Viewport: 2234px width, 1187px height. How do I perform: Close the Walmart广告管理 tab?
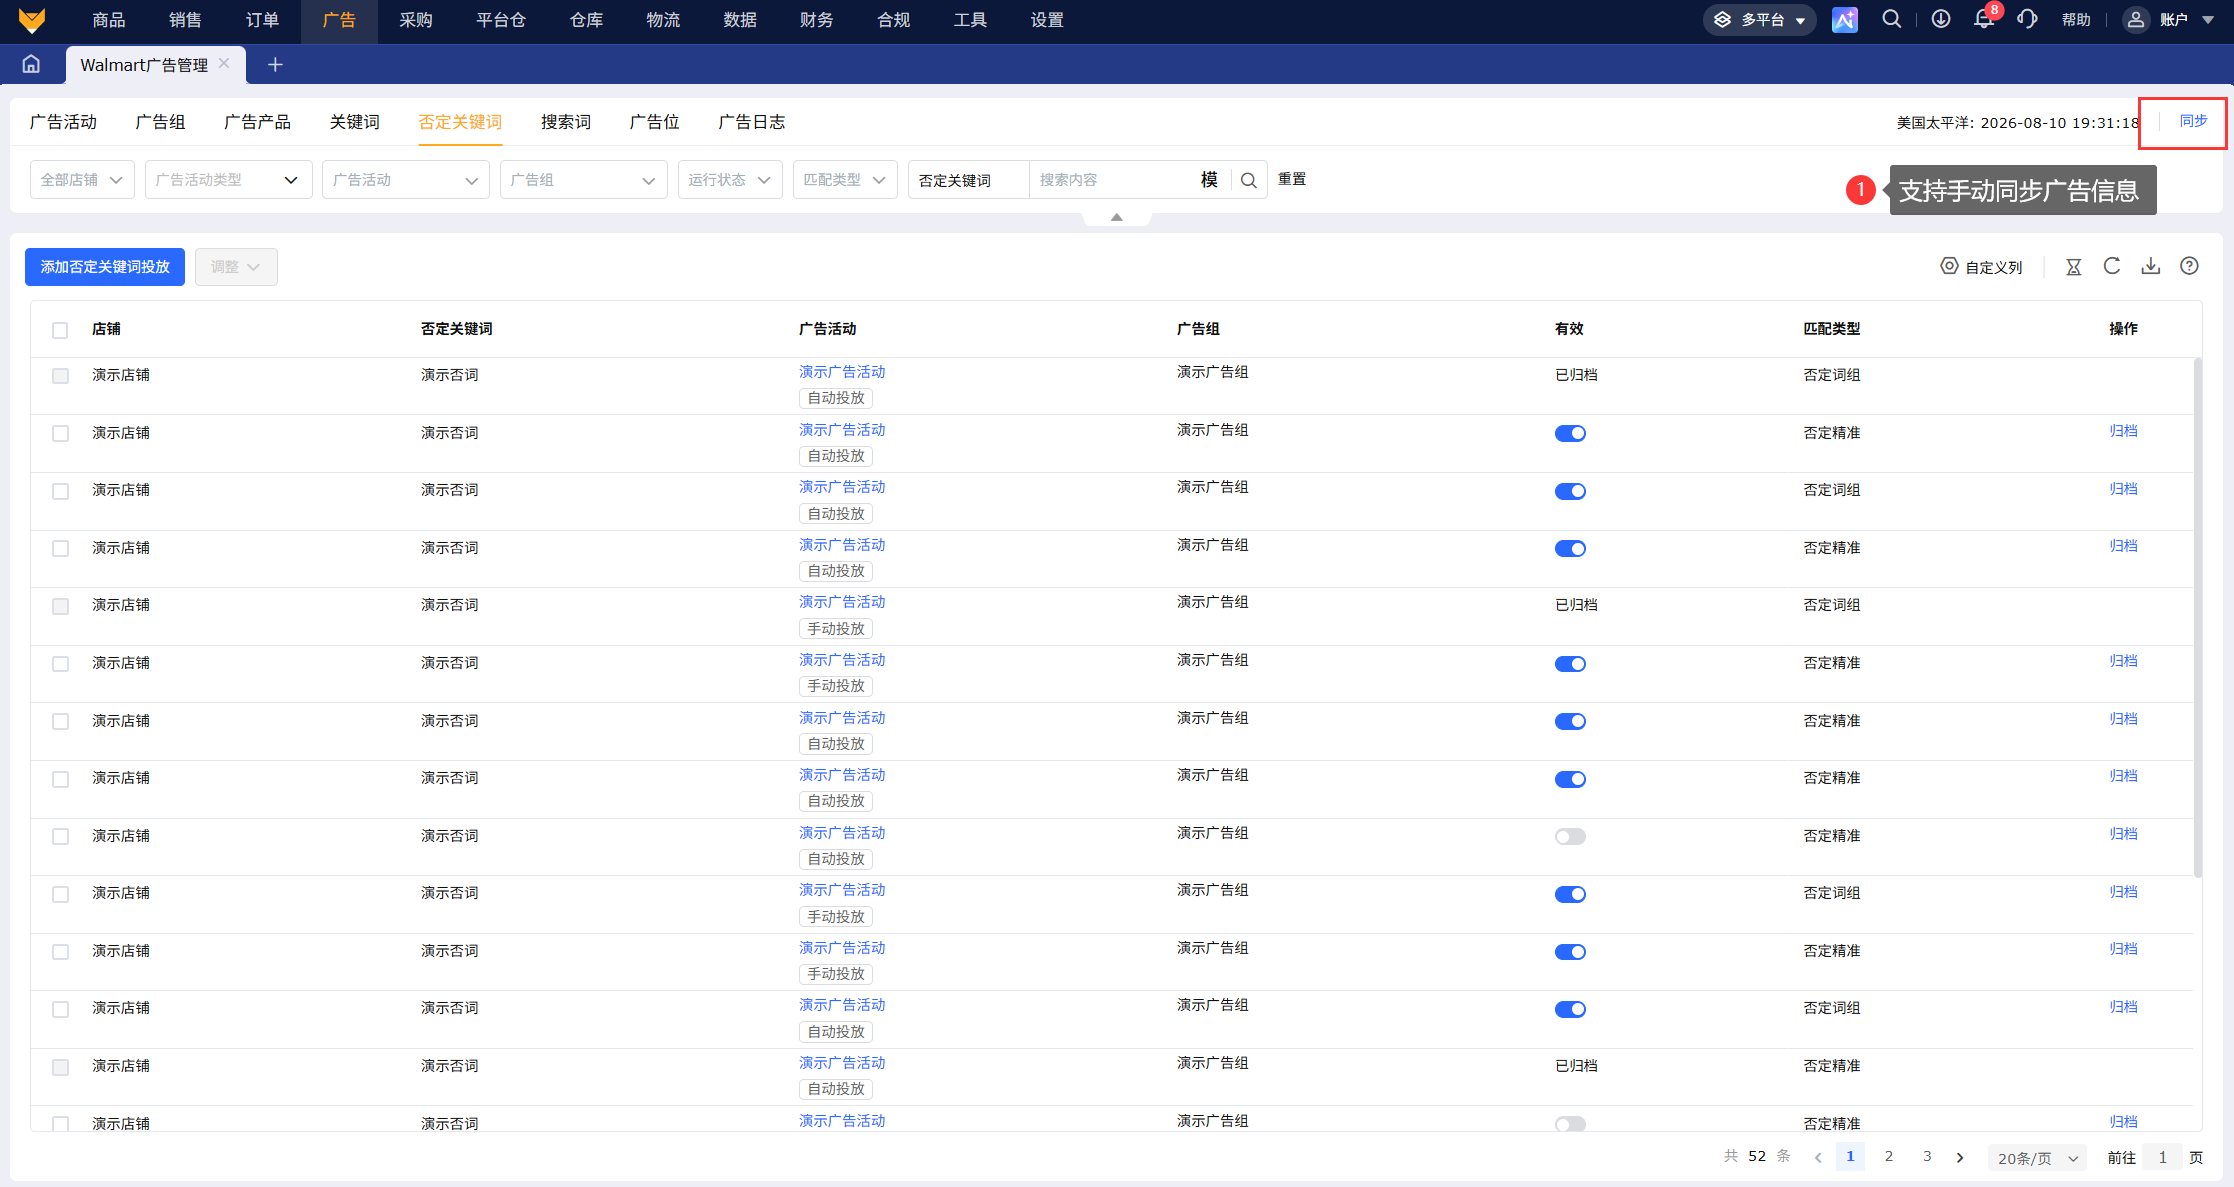click(224, 63)
